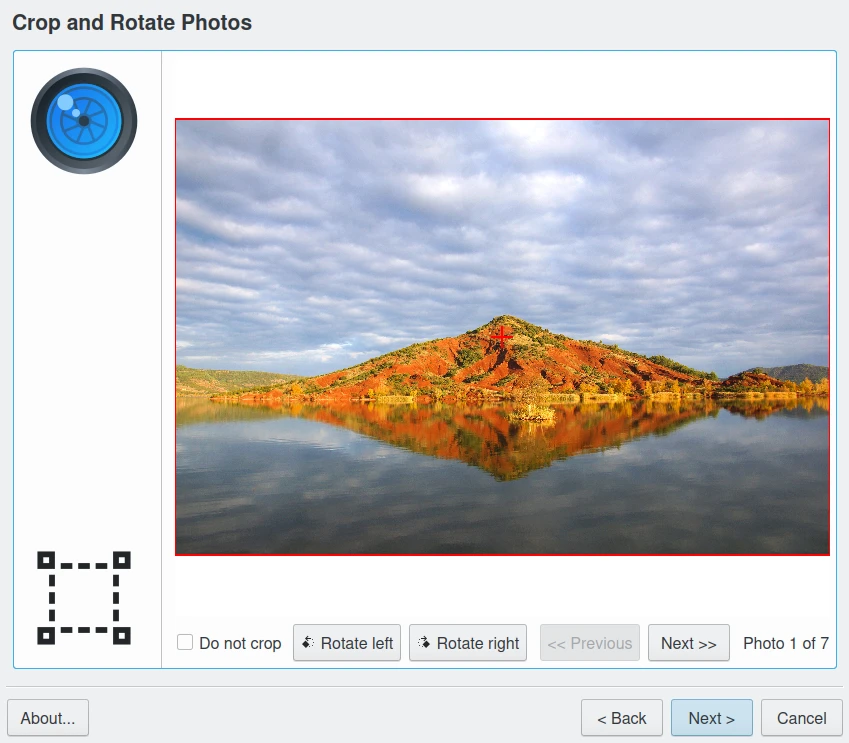Click the clockwise arrow icon on Rotate right
The width and height of the screenshot is (849, 743).
[x=424, y=643]
